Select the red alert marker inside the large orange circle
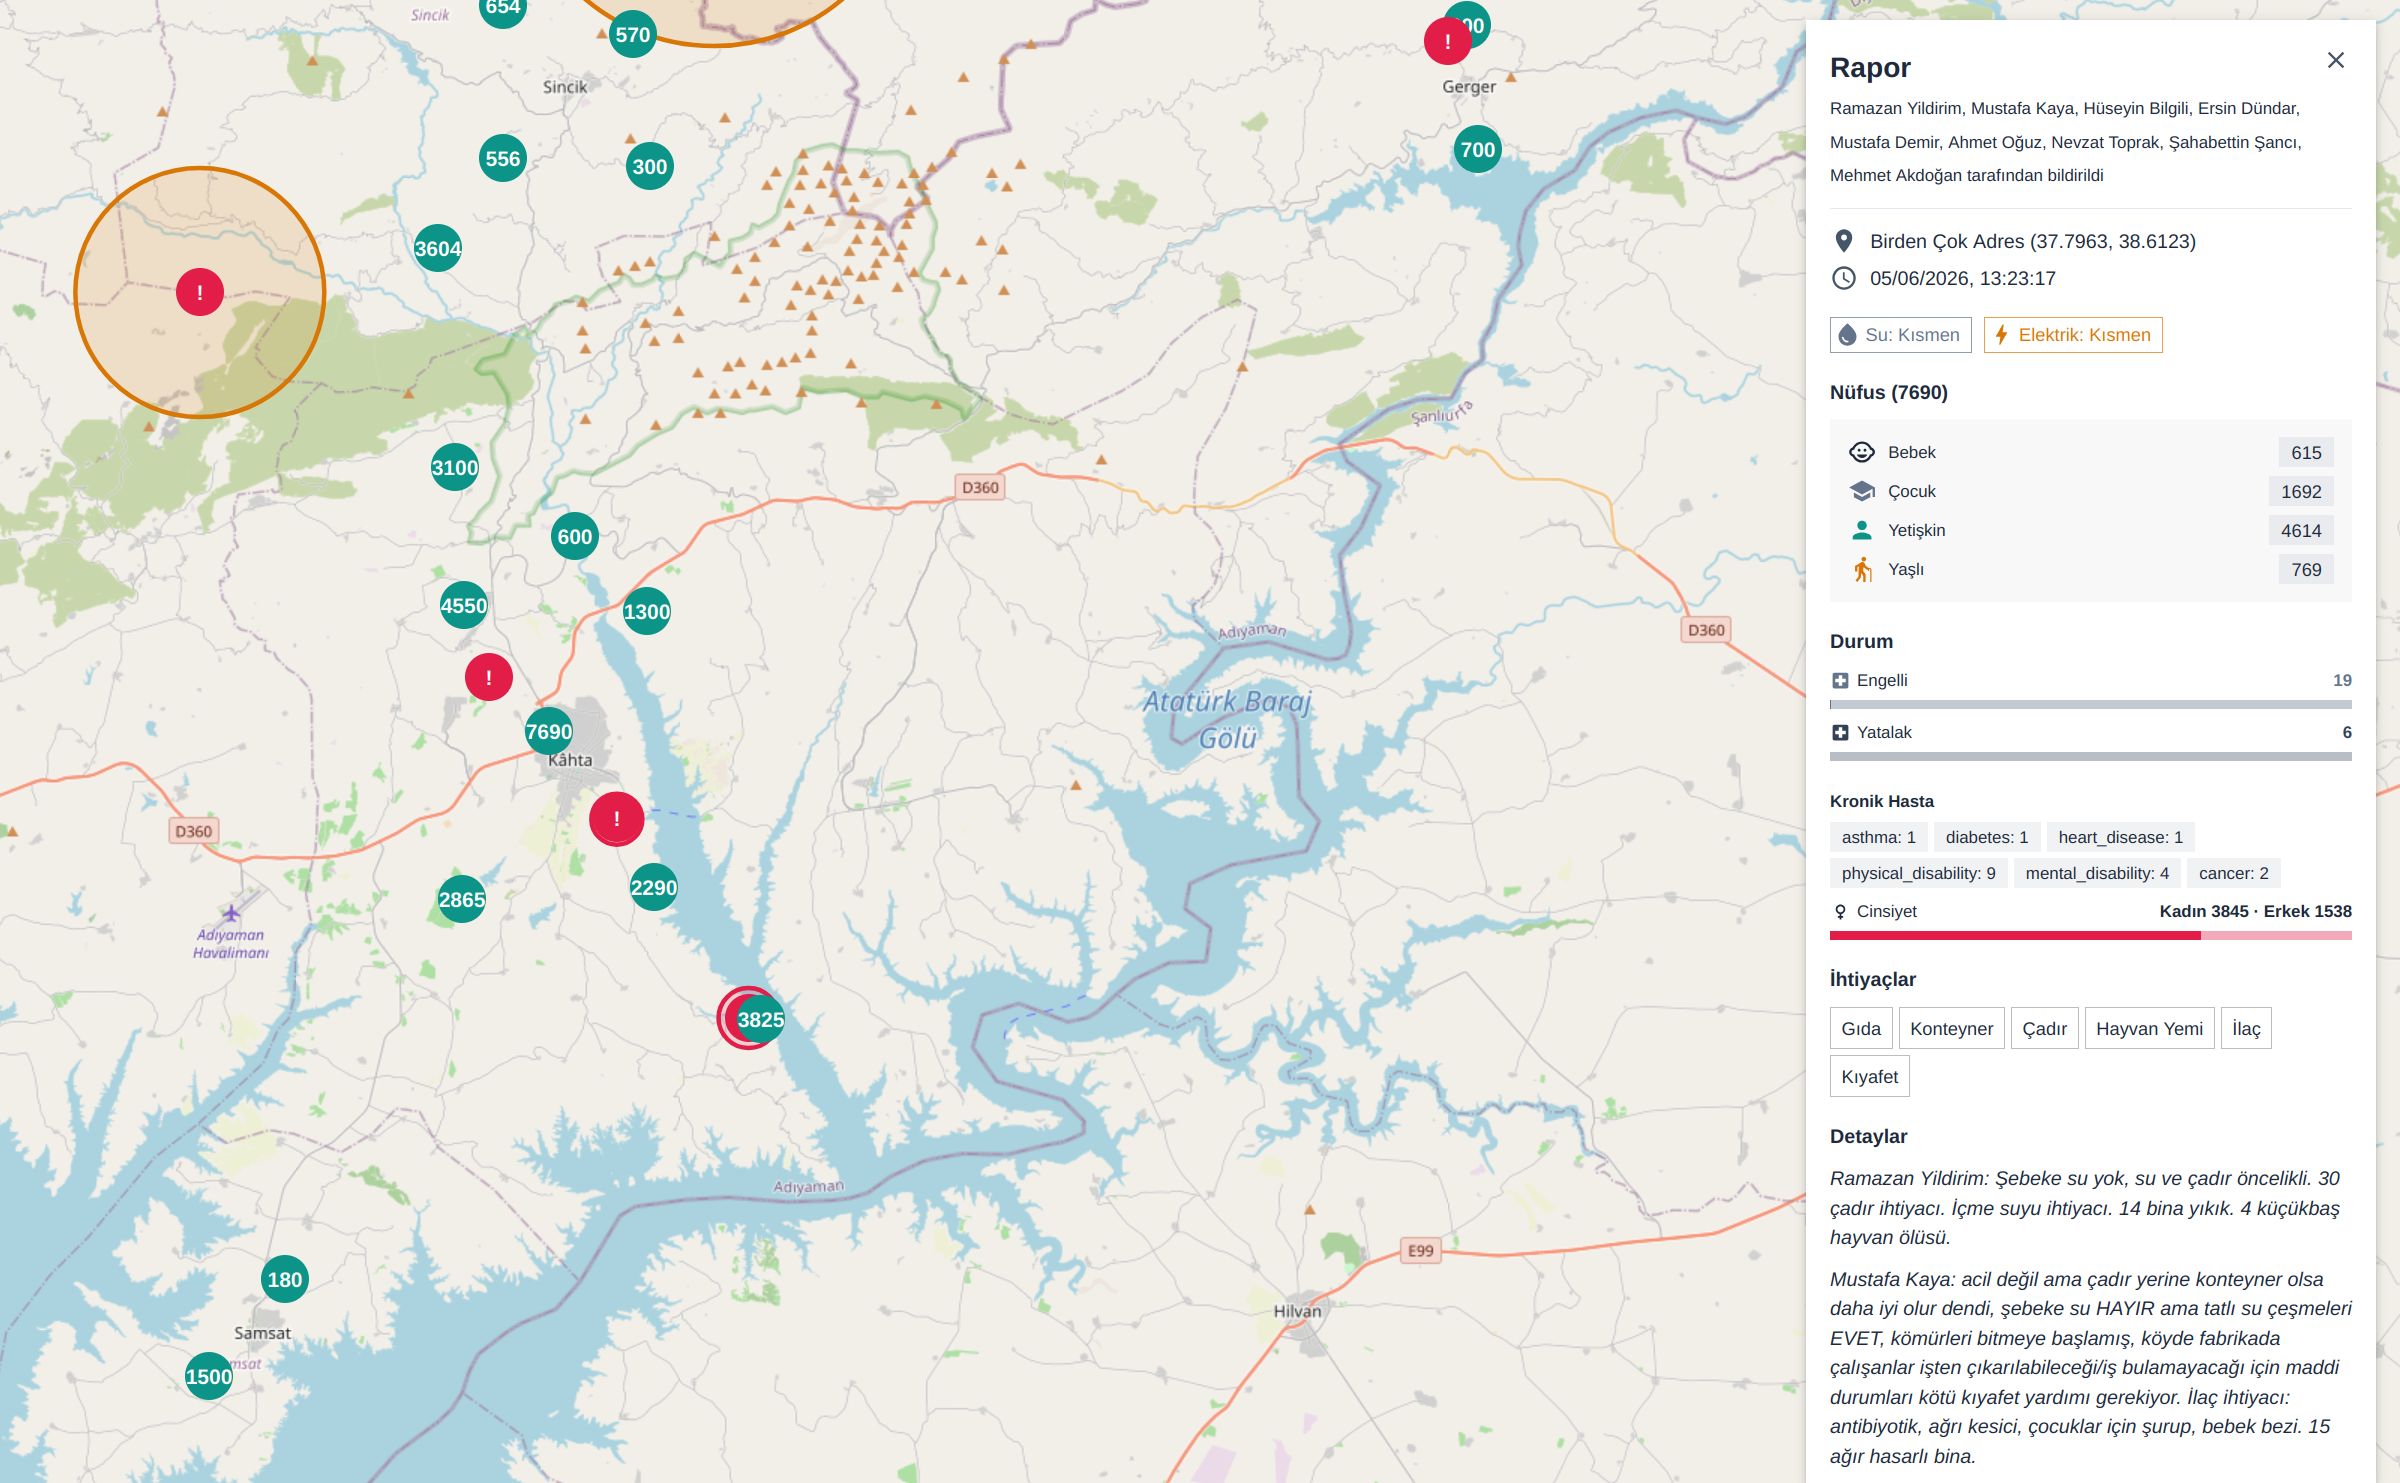The height and width of the screenshot is (1483, 2400). 200,292
